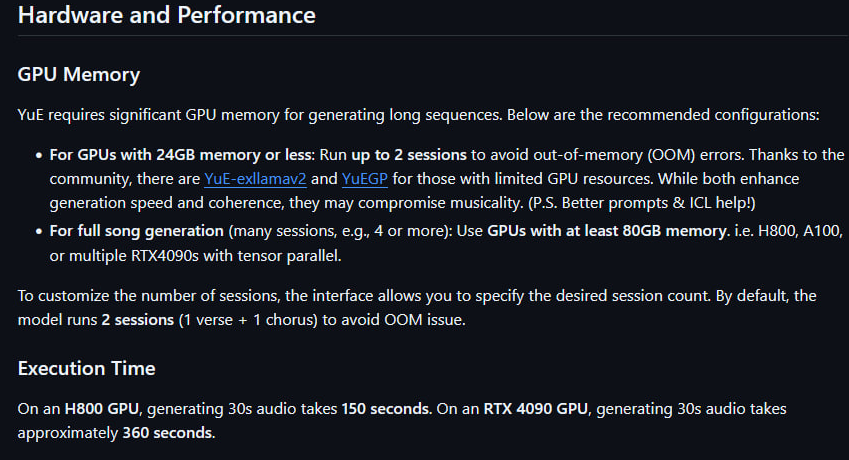Screen dimensions: 849x460
Task: Click the first bullet point marker
Action: [38, 155]
